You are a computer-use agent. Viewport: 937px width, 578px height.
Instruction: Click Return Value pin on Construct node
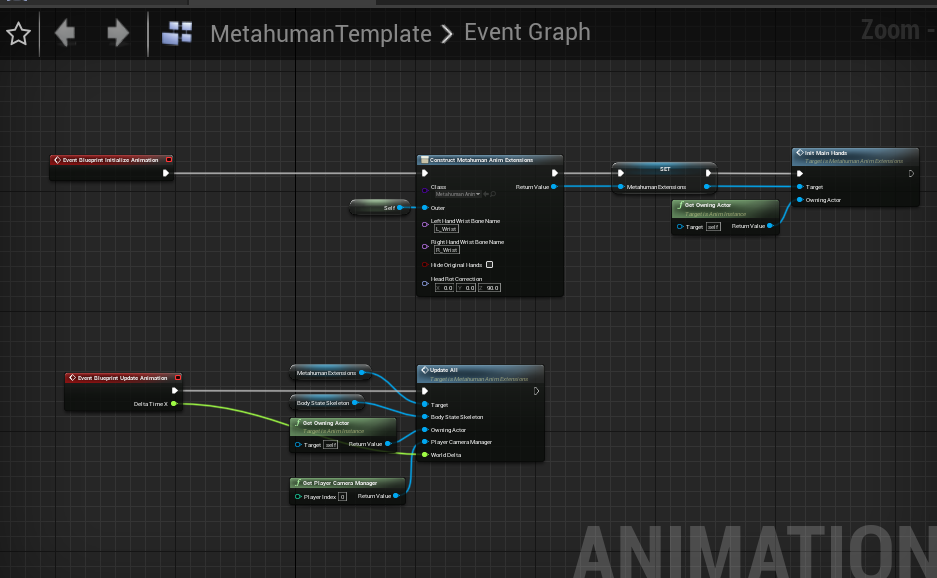(555, 187)
